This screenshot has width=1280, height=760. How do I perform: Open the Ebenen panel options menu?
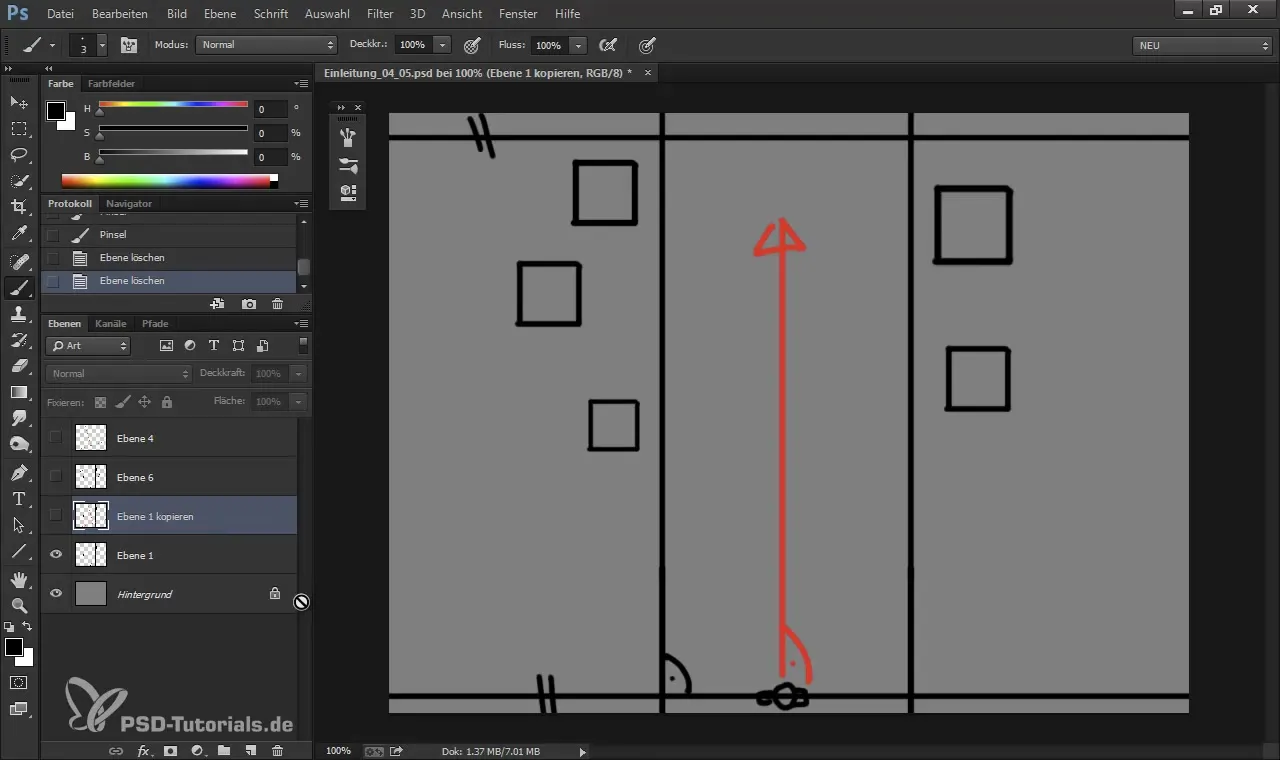click(301, 324)
